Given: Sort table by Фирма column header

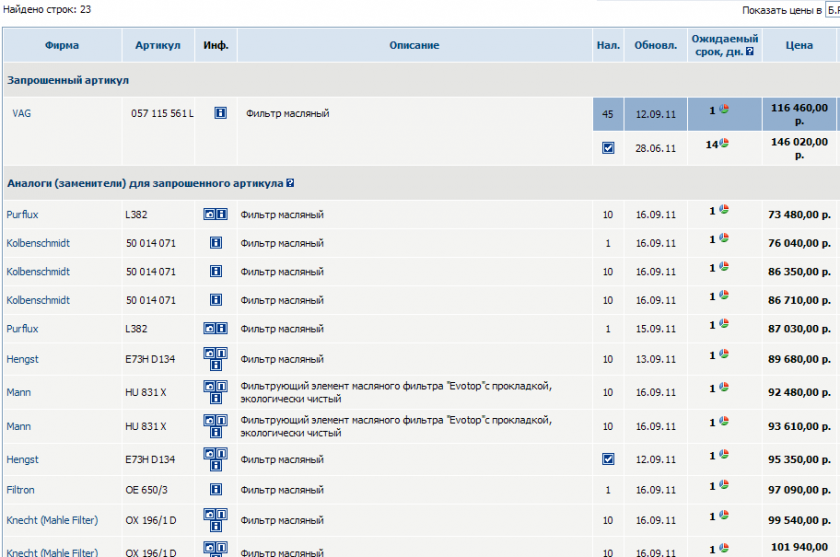Looking at the screenshot, I should coord(62,46).
